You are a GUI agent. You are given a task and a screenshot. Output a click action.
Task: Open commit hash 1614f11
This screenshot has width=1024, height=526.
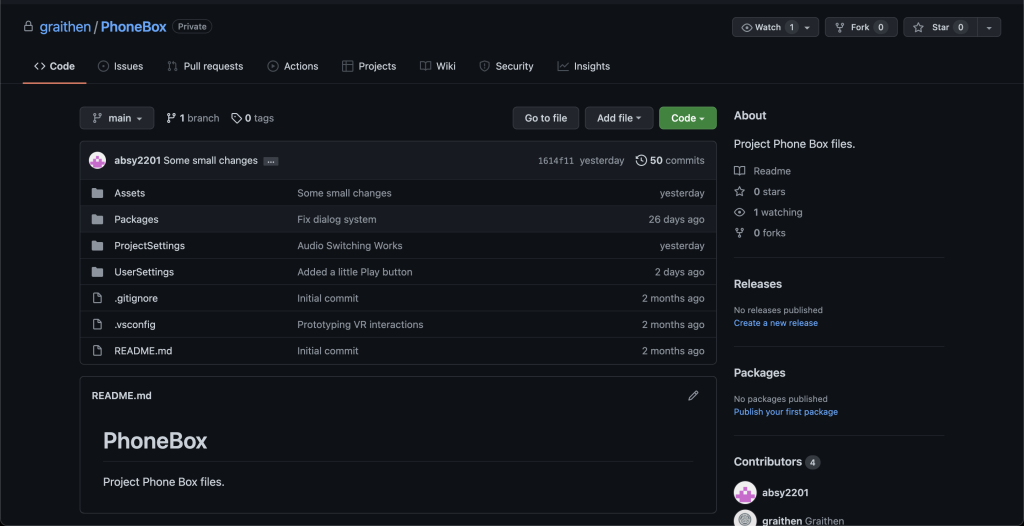pyautogui.click(x=556, y=161)
